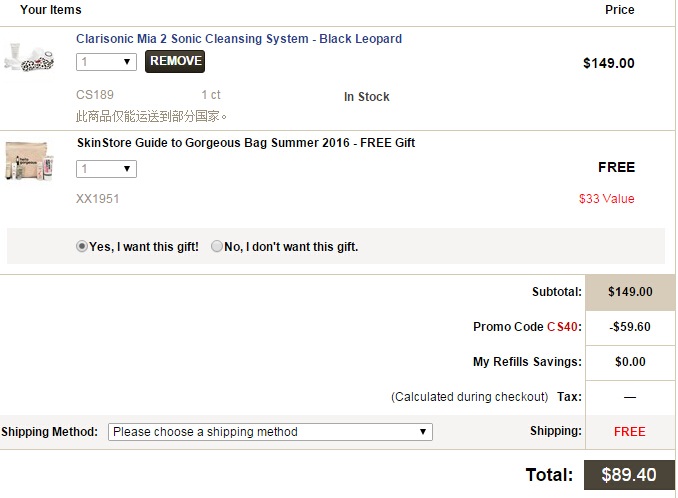Click the SkinStore Guide to Gorgeous Bag title
678x498 pixels.
point(246,143)
